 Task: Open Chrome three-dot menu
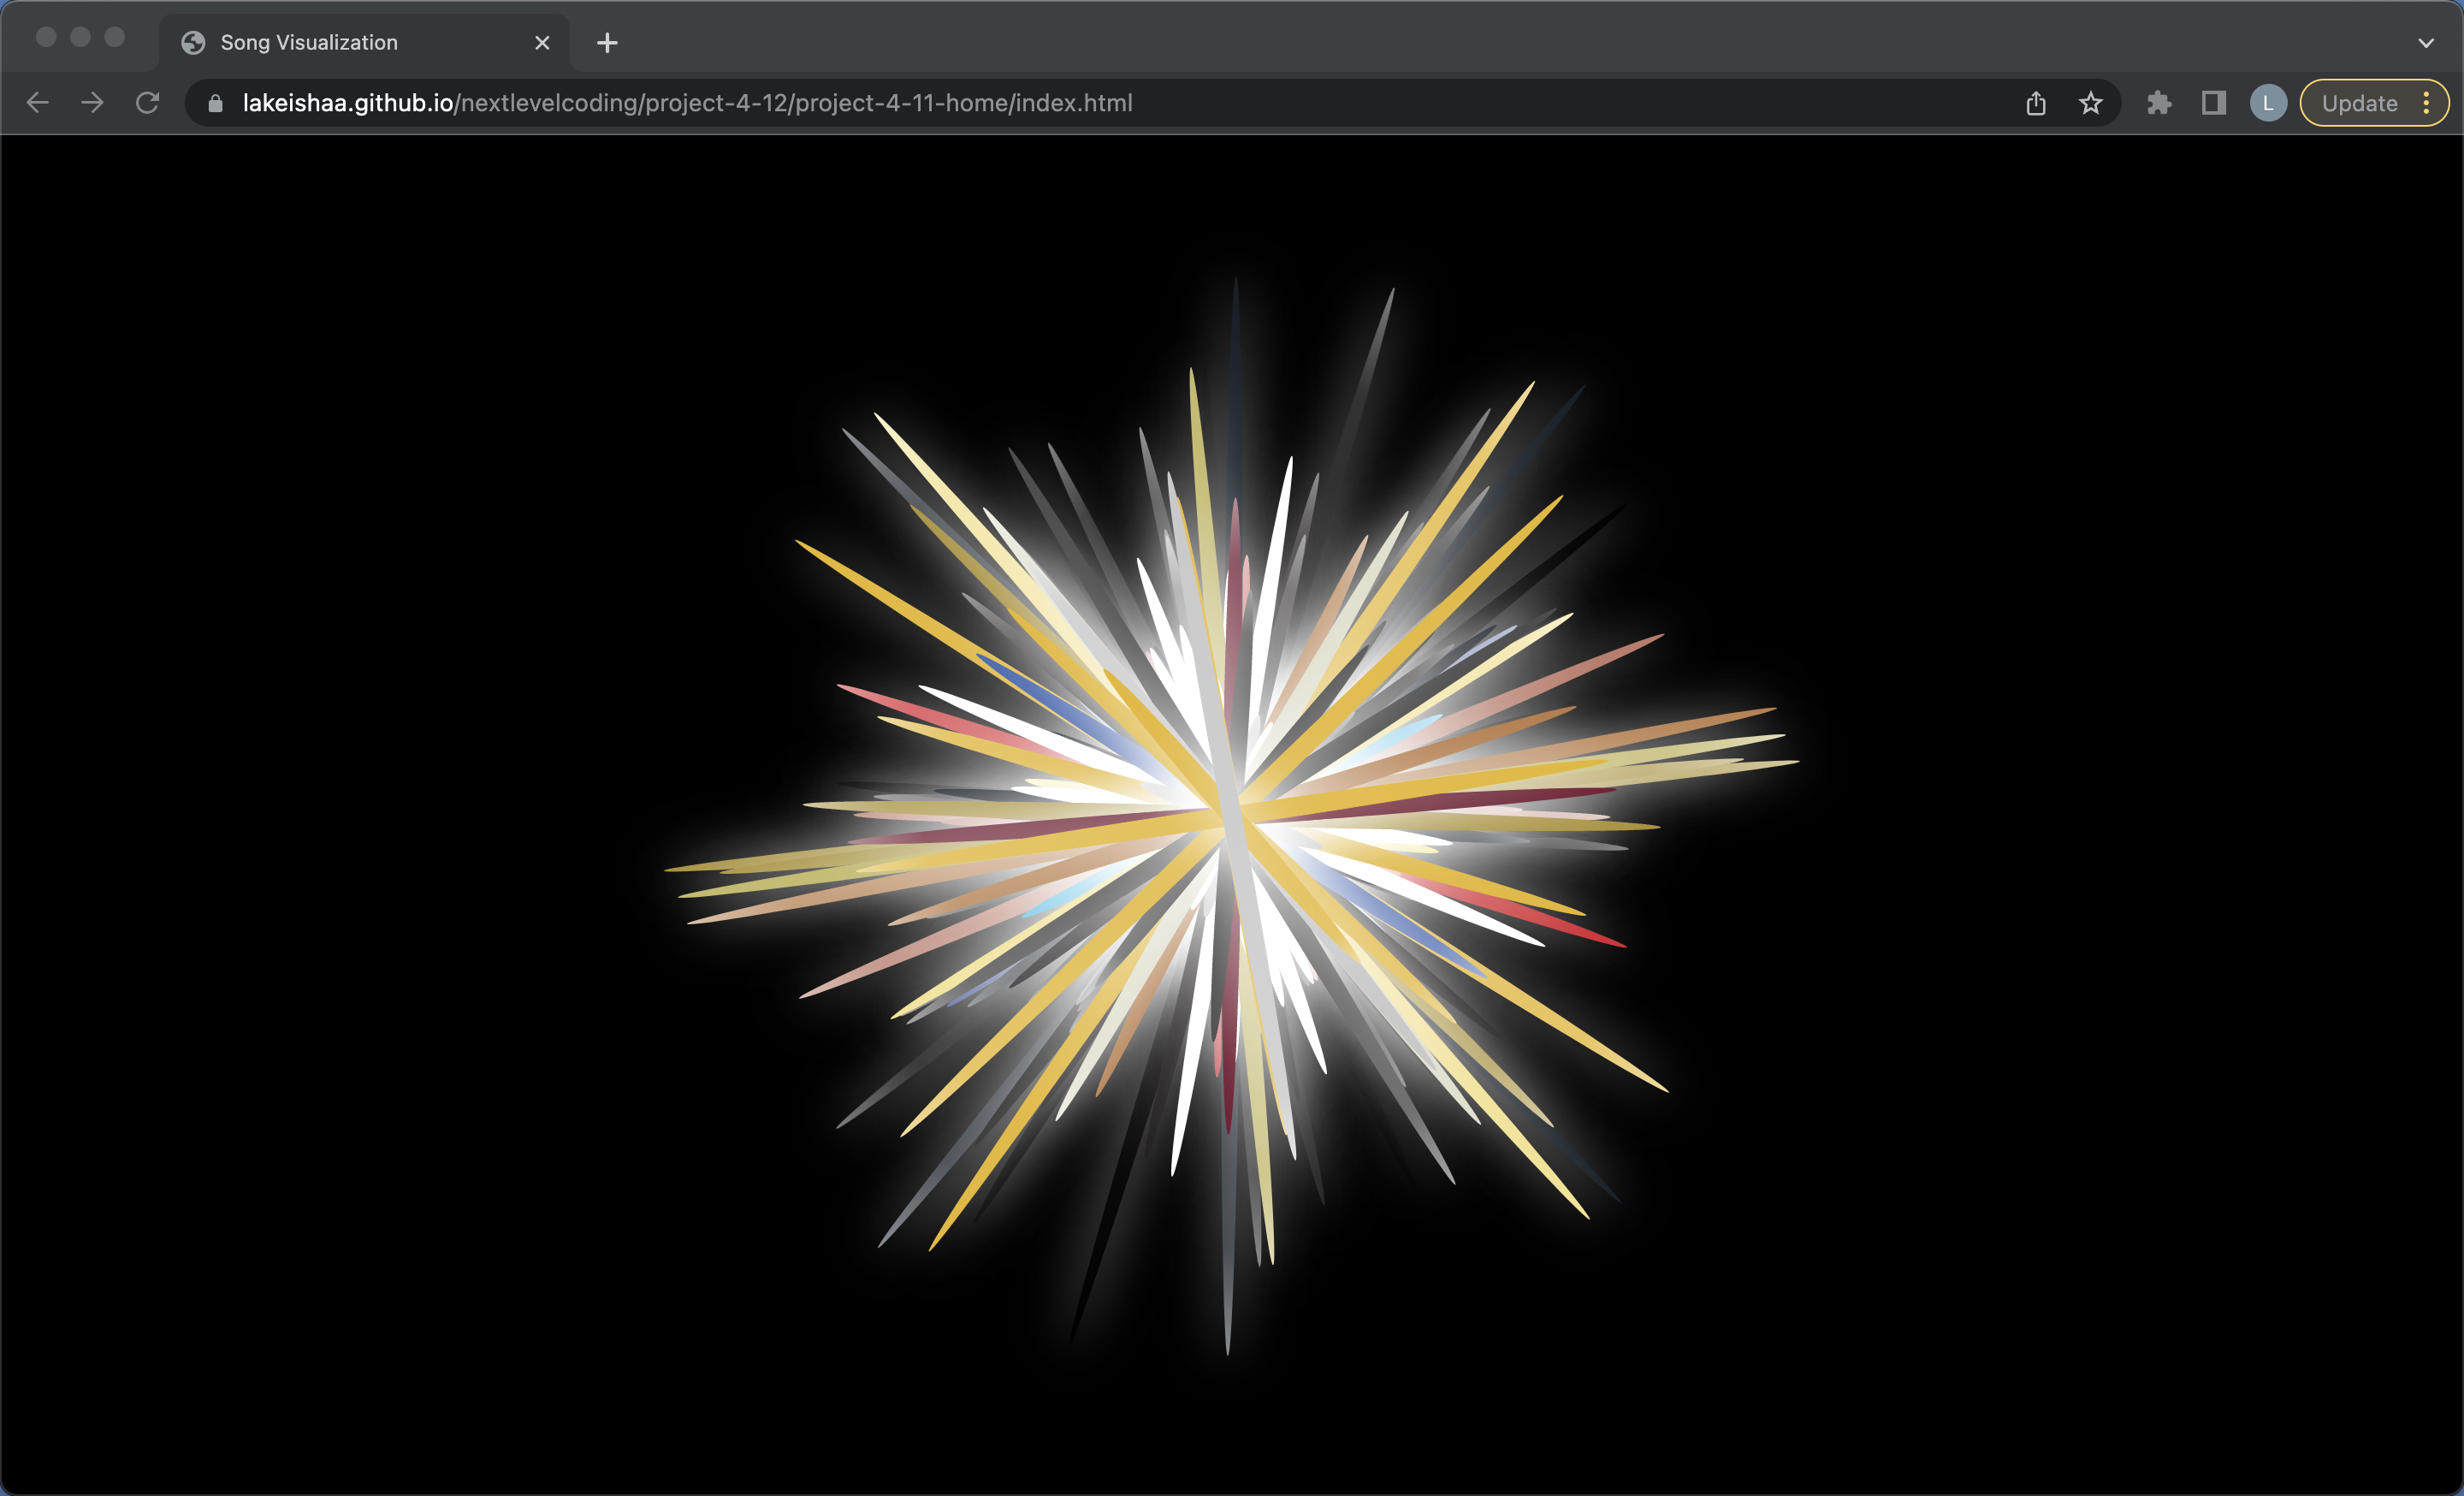pos(2427,103)
